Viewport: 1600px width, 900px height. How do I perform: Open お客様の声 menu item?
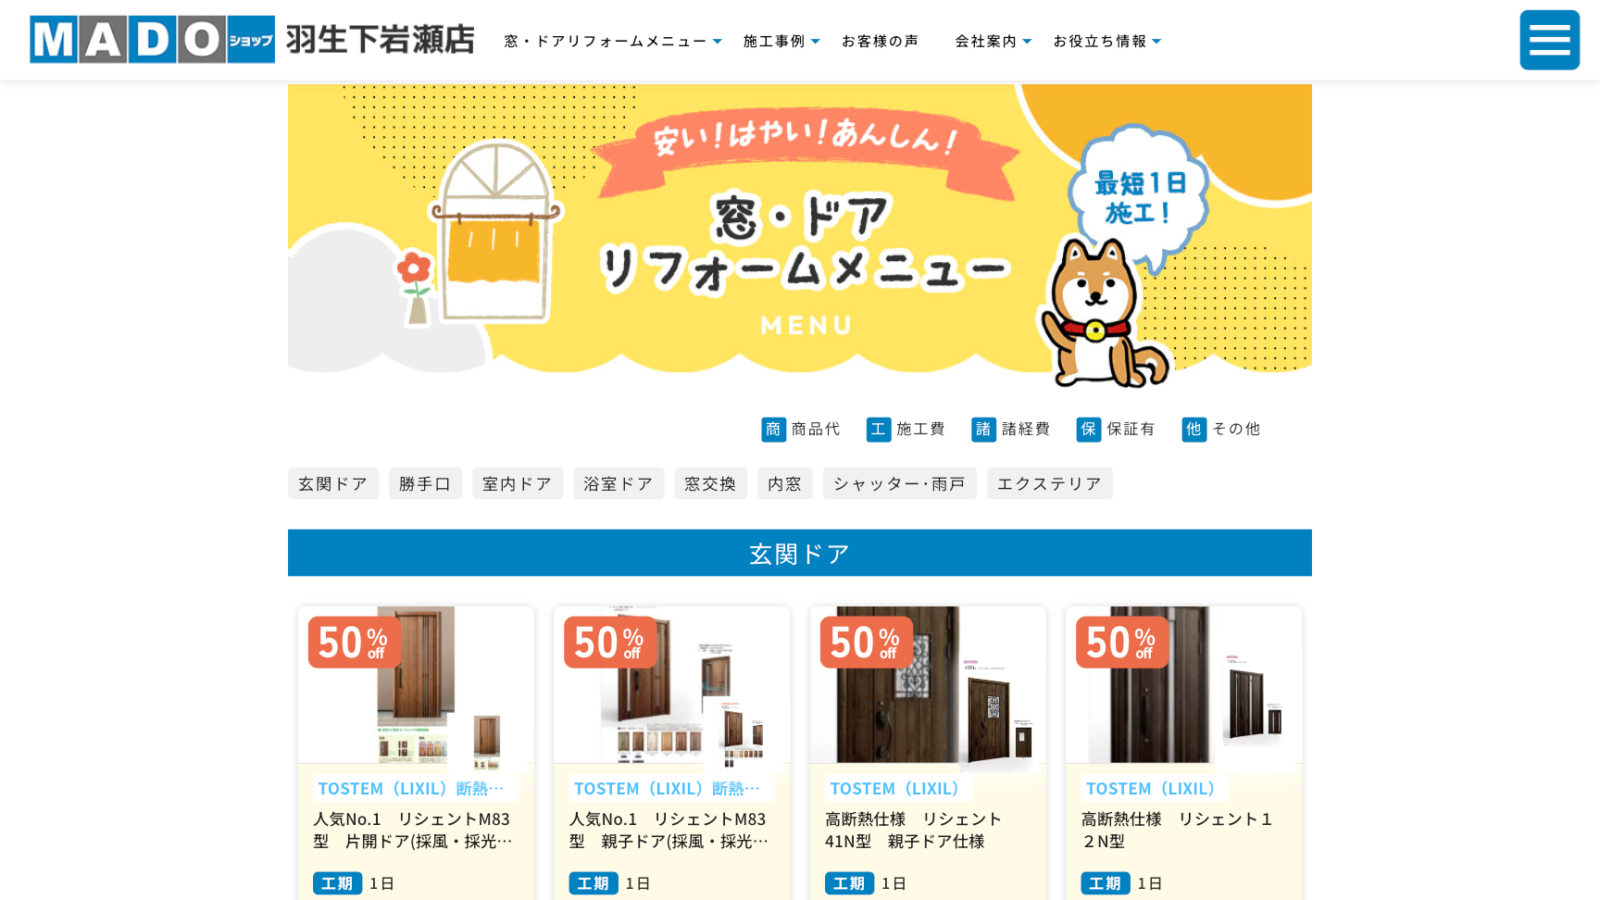click(880, 41)
